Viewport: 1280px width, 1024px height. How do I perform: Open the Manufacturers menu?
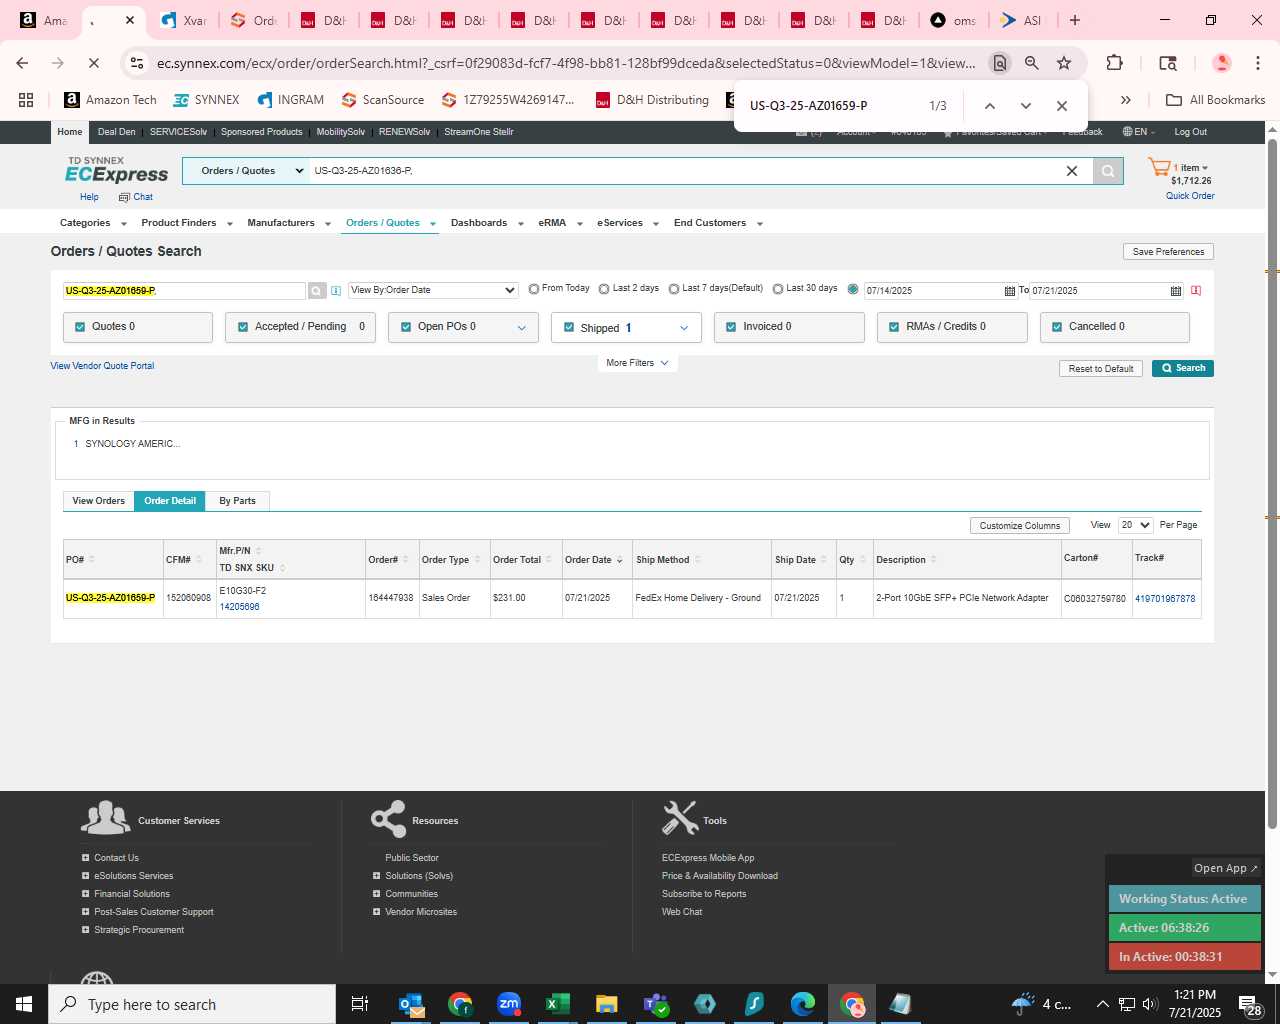tap(289, 223)
